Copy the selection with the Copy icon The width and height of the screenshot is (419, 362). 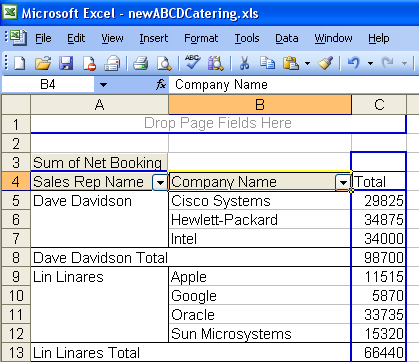[x=267, y=63]
